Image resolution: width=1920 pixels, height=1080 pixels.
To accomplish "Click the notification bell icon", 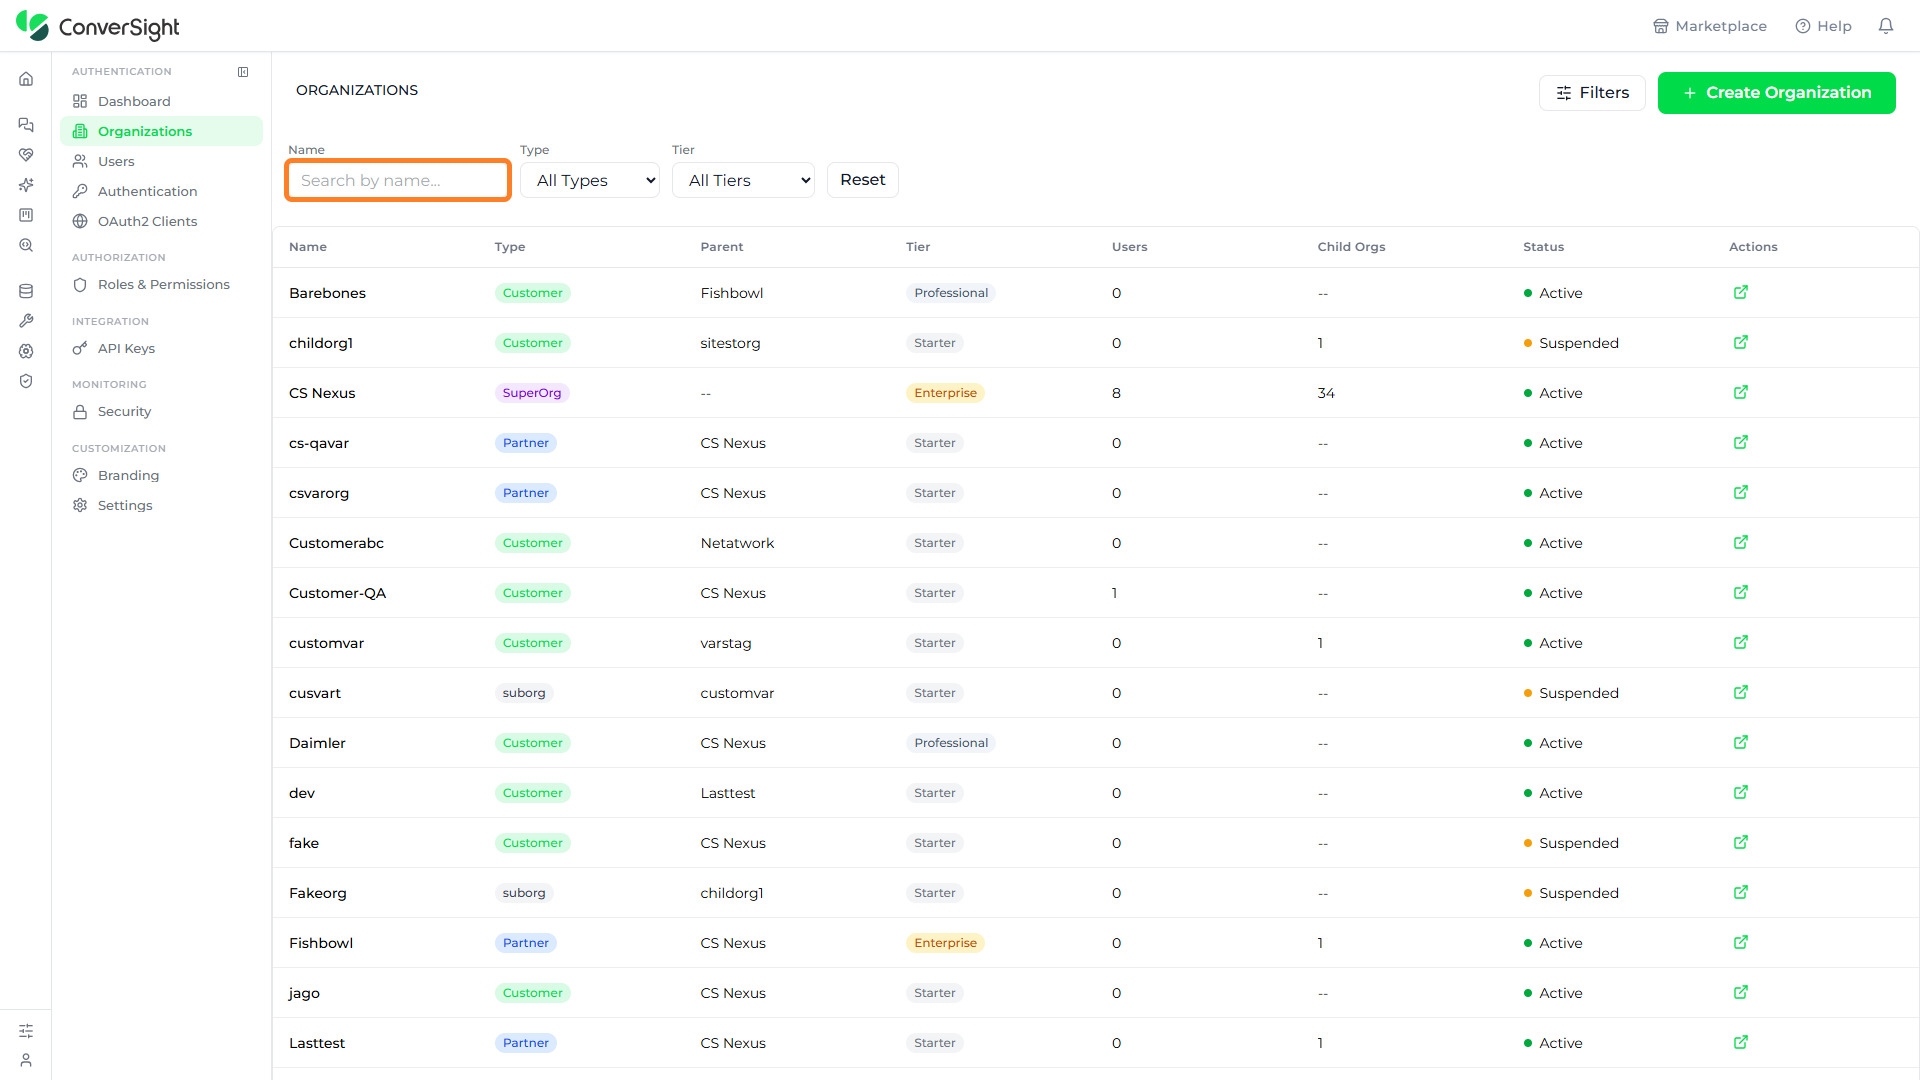I will pos(1886,26).
